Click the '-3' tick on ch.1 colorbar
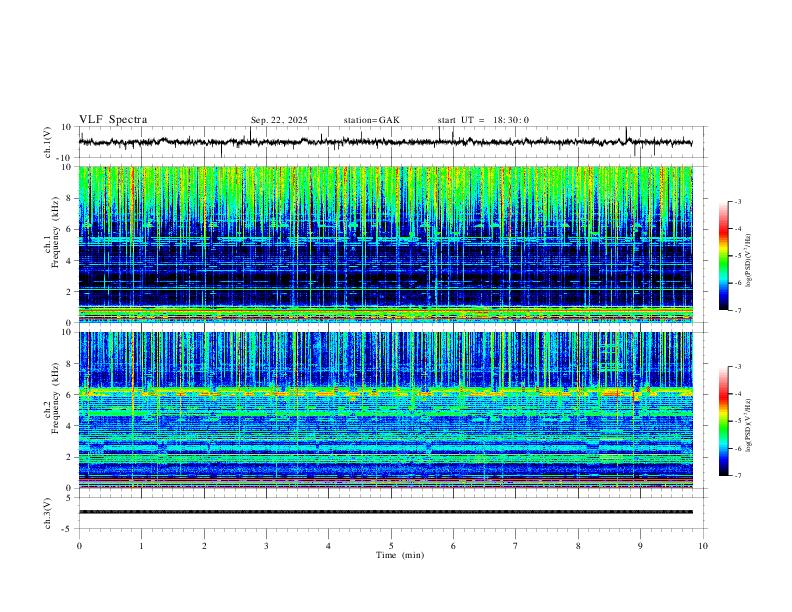Viewport: 792px width, 612px height. coord(737,201)
